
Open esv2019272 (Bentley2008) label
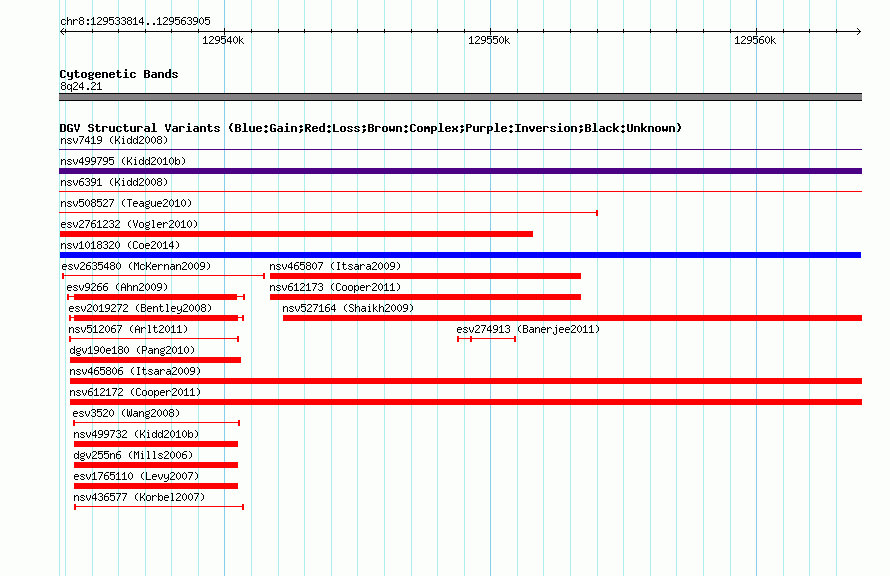pos(140,308)
